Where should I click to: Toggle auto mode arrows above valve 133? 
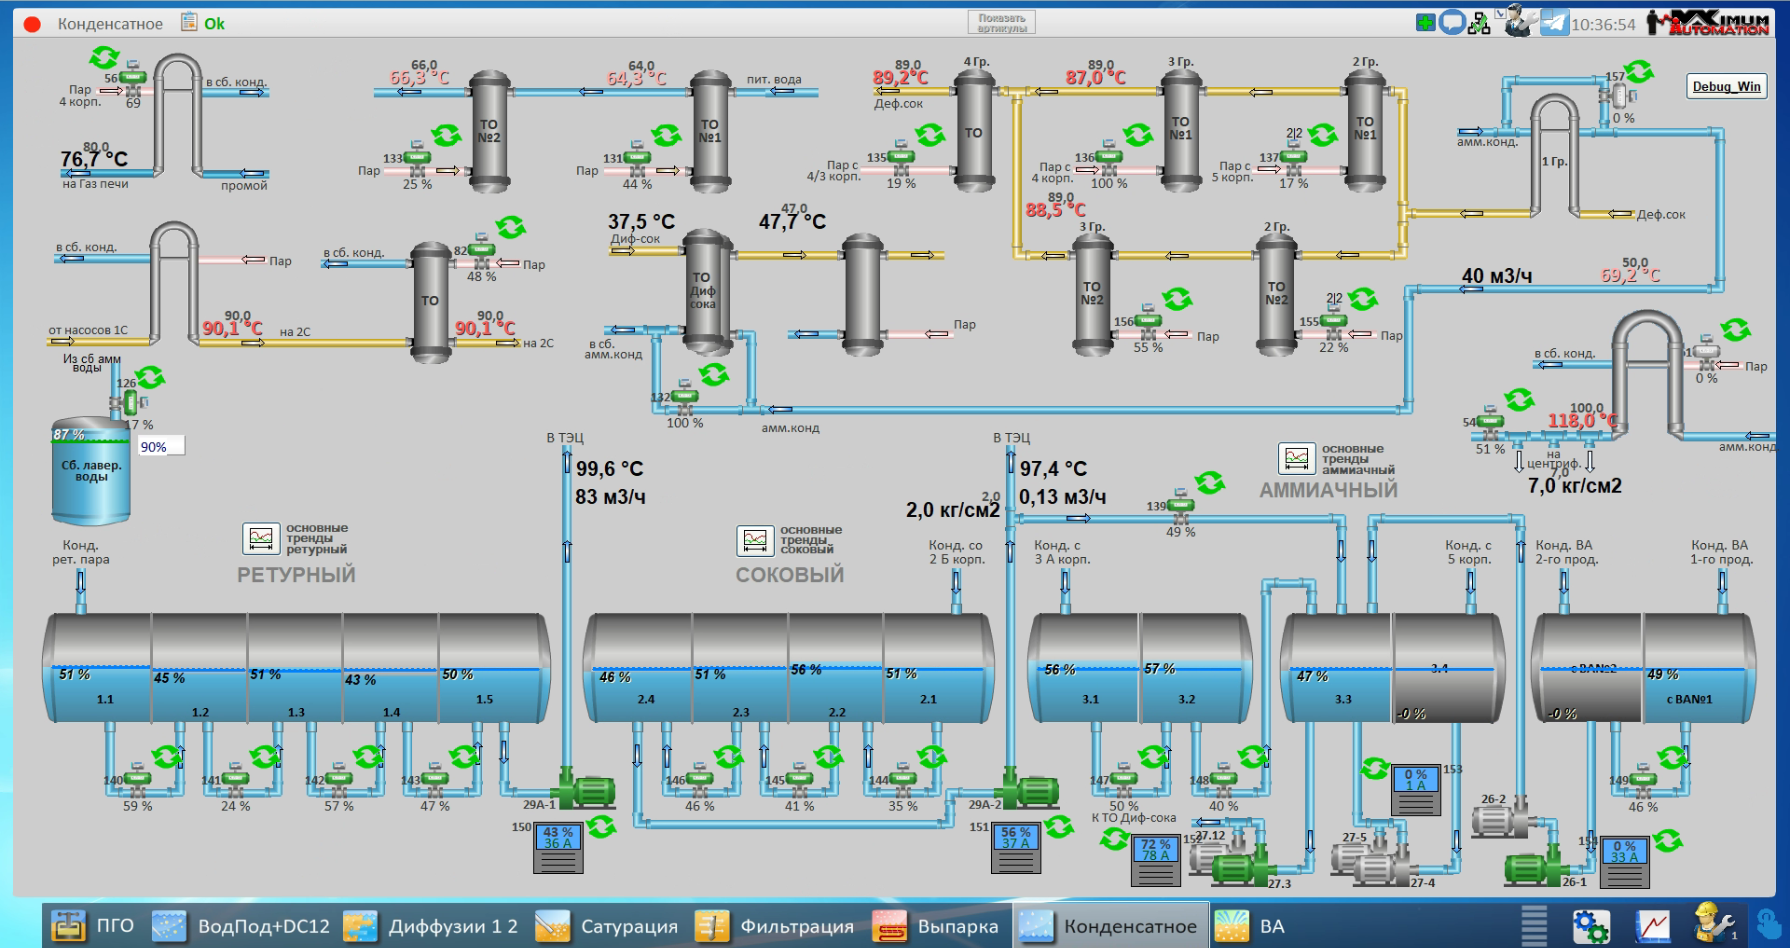point(446,134)
